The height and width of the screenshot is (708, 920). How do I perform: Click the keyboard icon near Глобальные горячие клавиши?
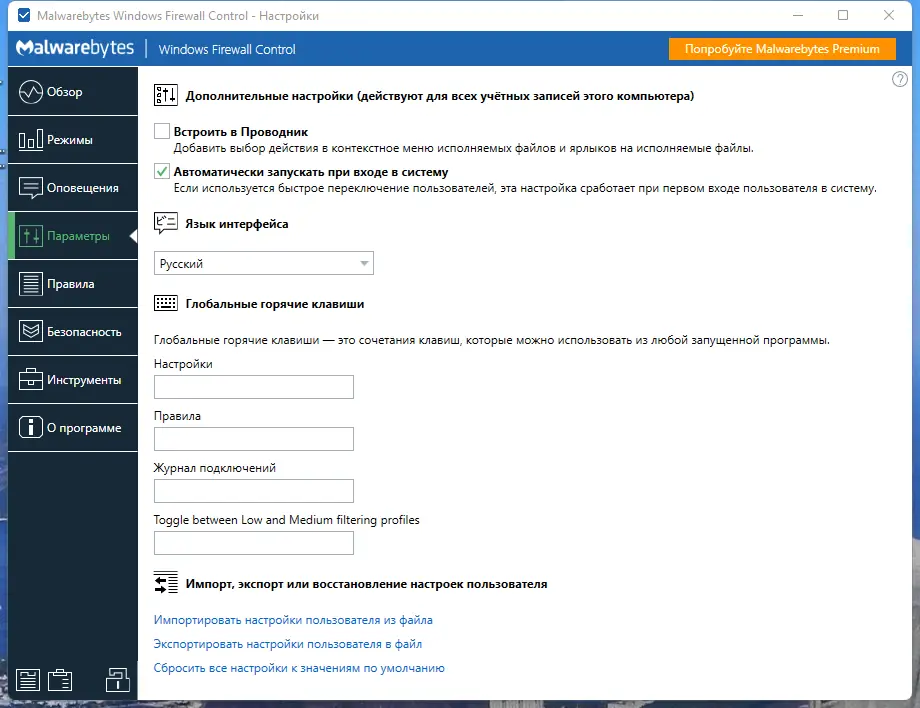(x=165, y=303)
